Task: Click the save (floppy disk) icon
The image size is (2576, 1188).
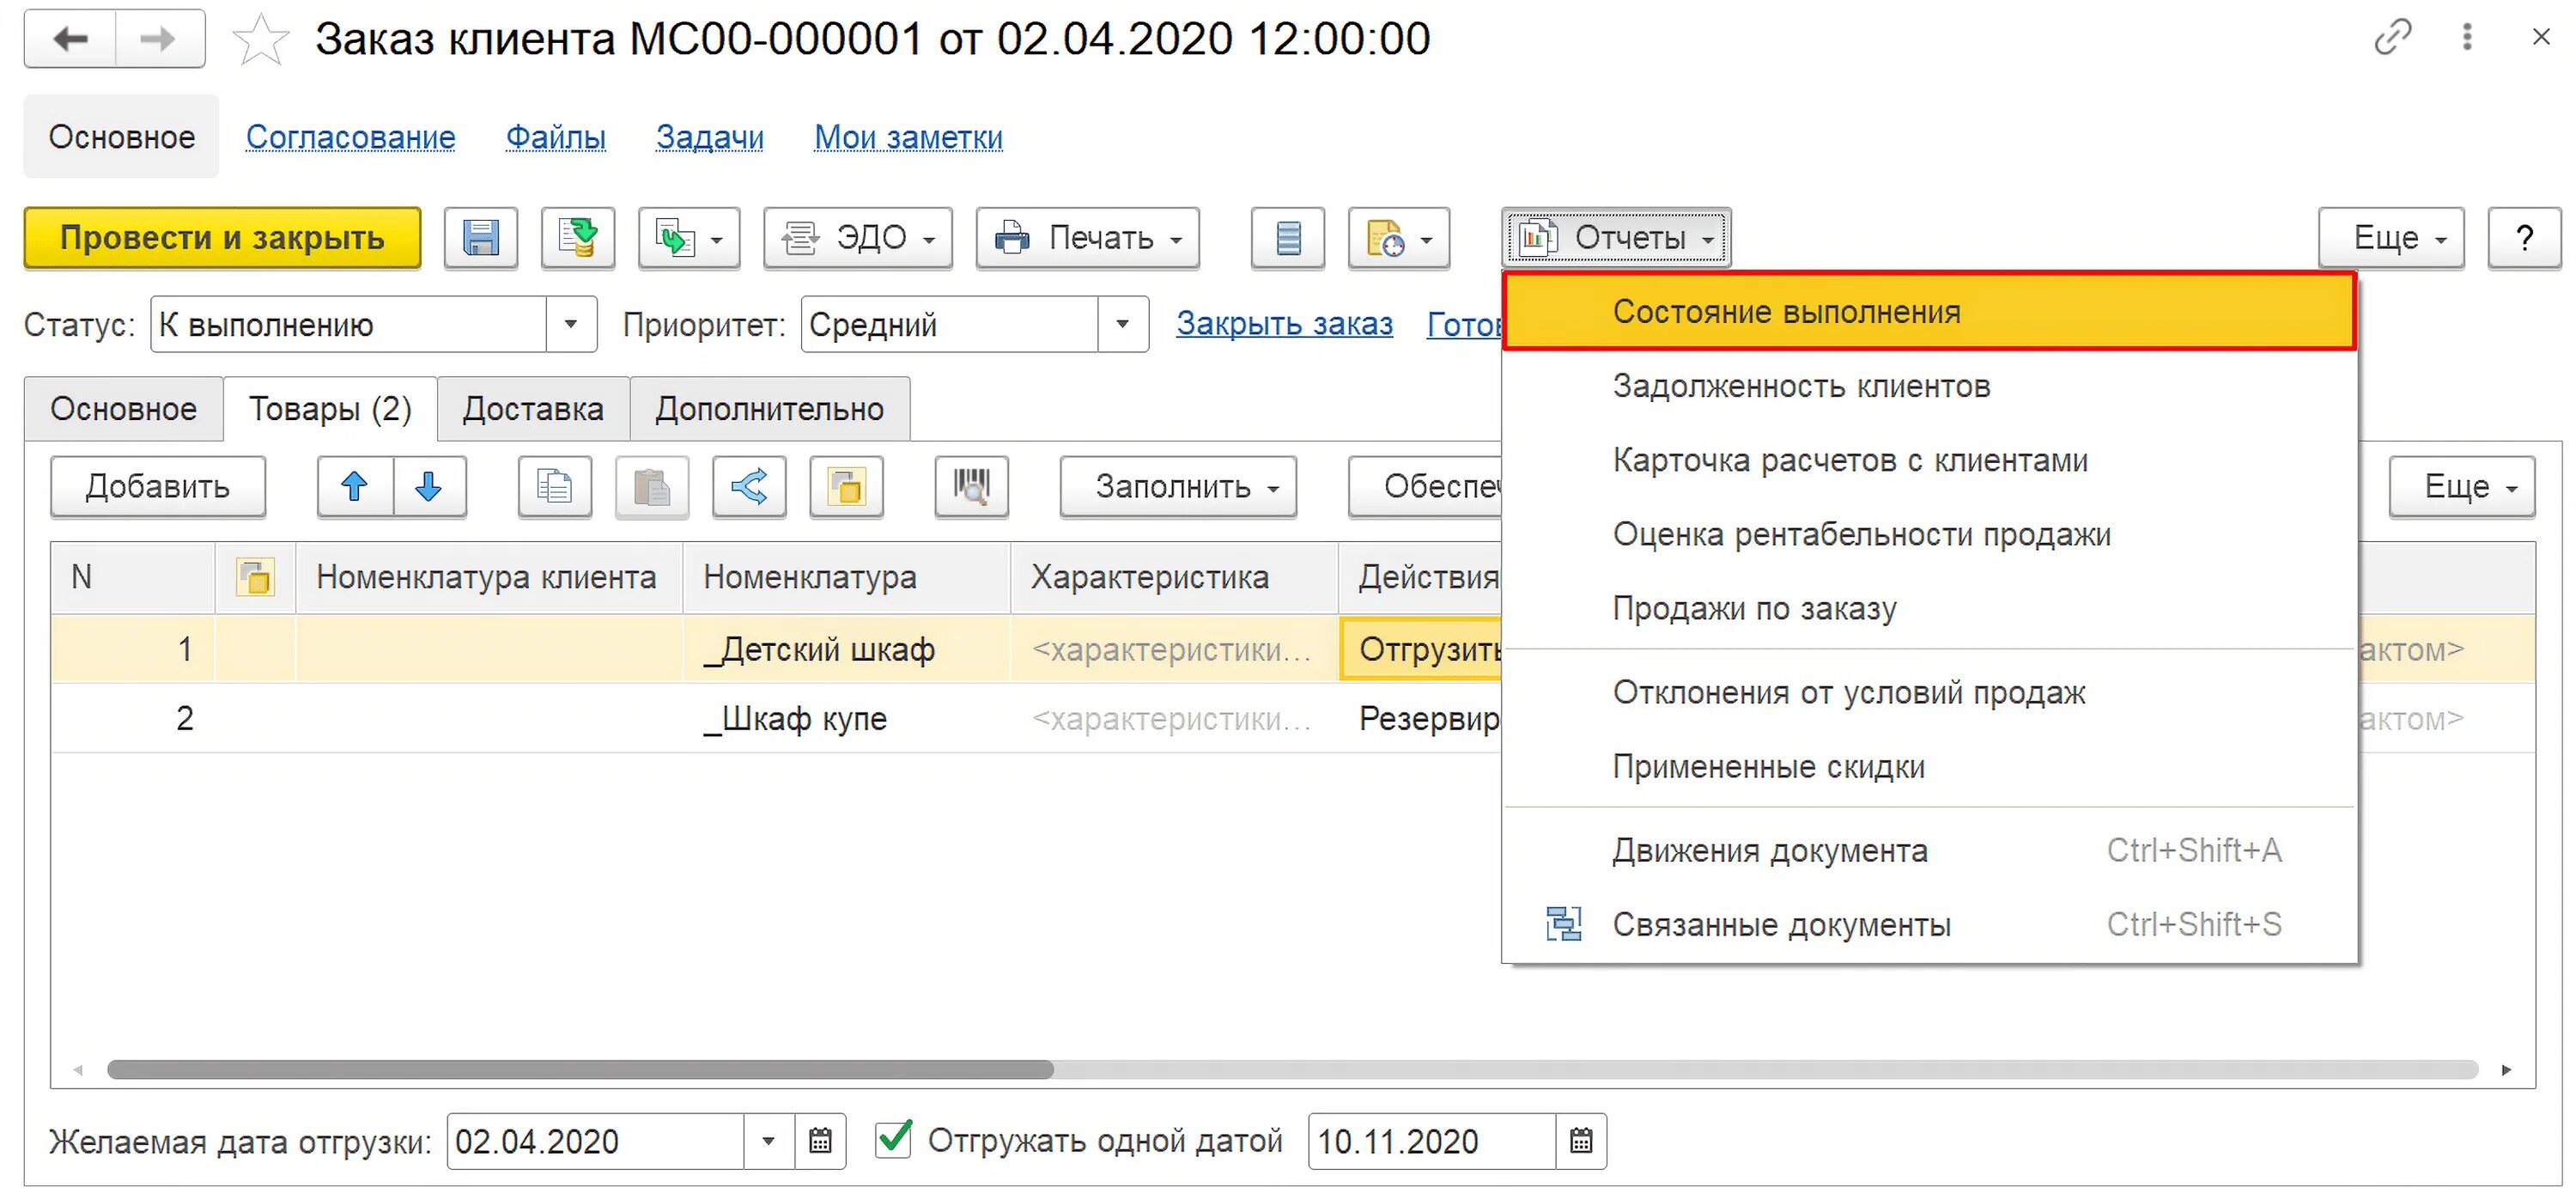Action: tap(480, 238)
